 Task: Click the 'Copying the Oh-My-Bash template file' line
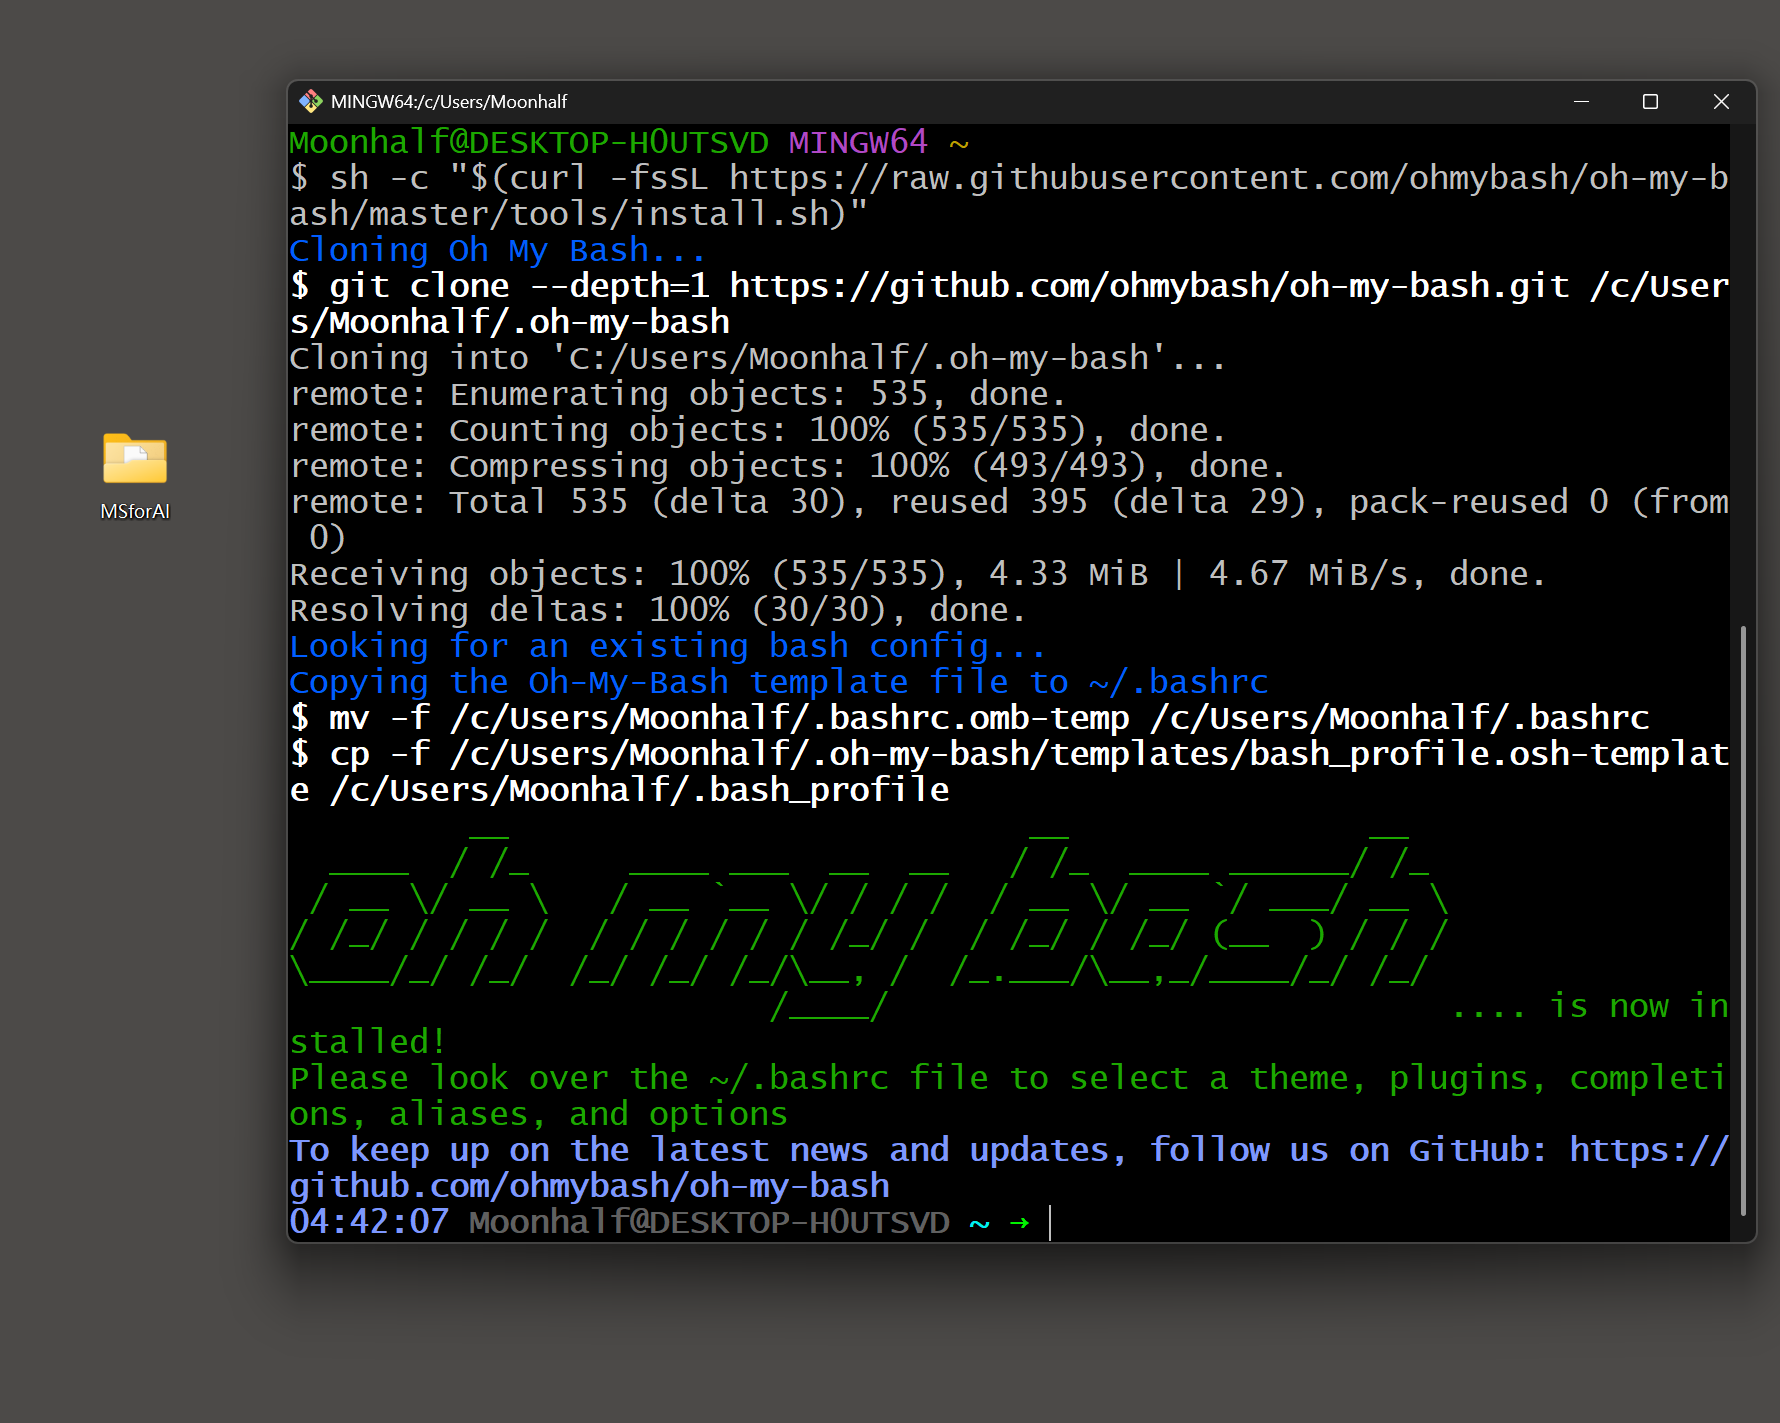click(778, 682)
